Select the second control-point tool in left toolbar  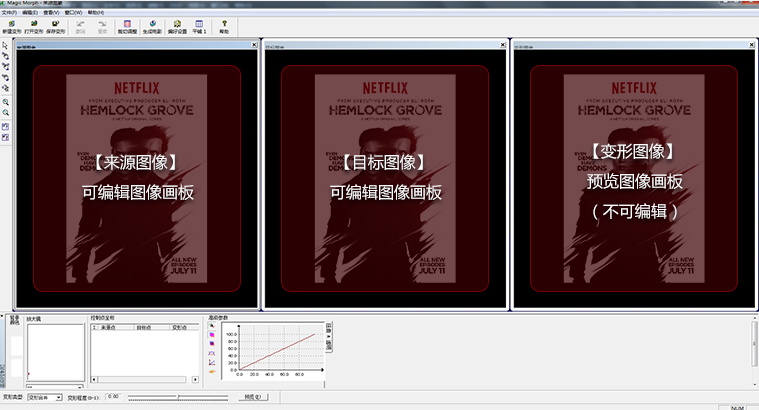coord(5,56)
